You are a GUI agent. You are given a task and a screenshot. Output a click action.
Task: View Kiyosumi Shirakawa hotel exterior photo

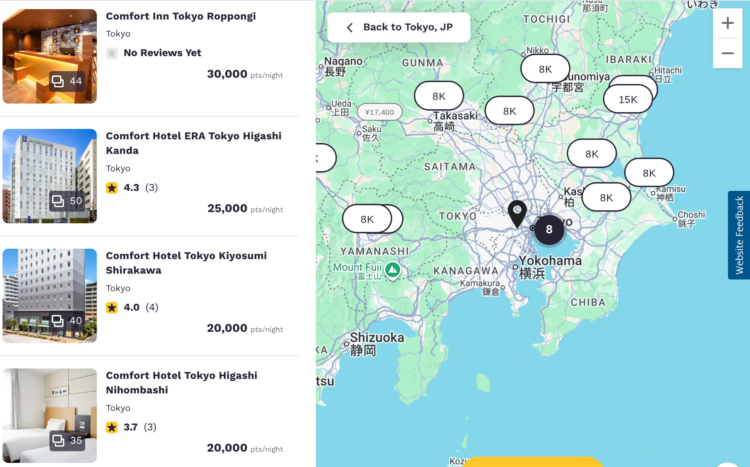pos(50,295)
